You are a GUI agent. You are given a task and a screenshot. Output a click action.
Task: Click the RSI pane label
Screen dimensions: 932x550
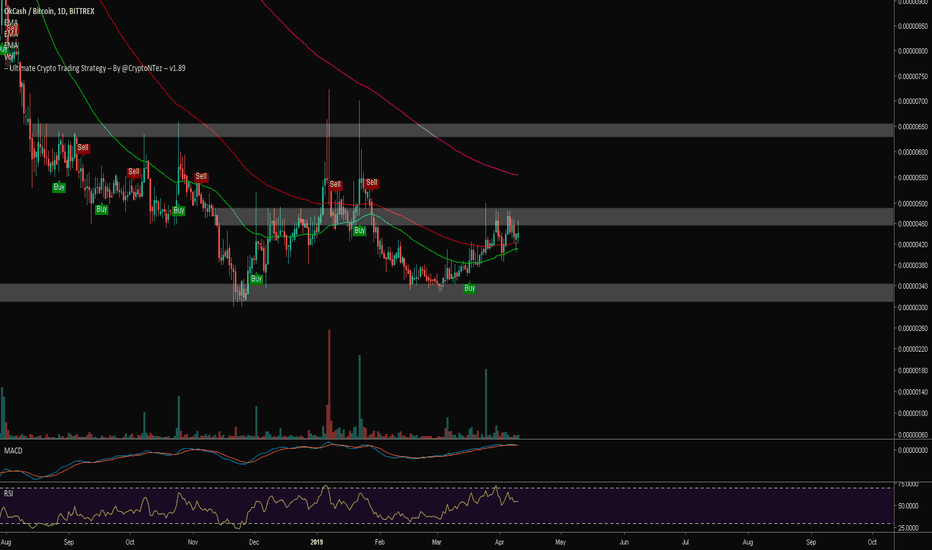(8, 493)
